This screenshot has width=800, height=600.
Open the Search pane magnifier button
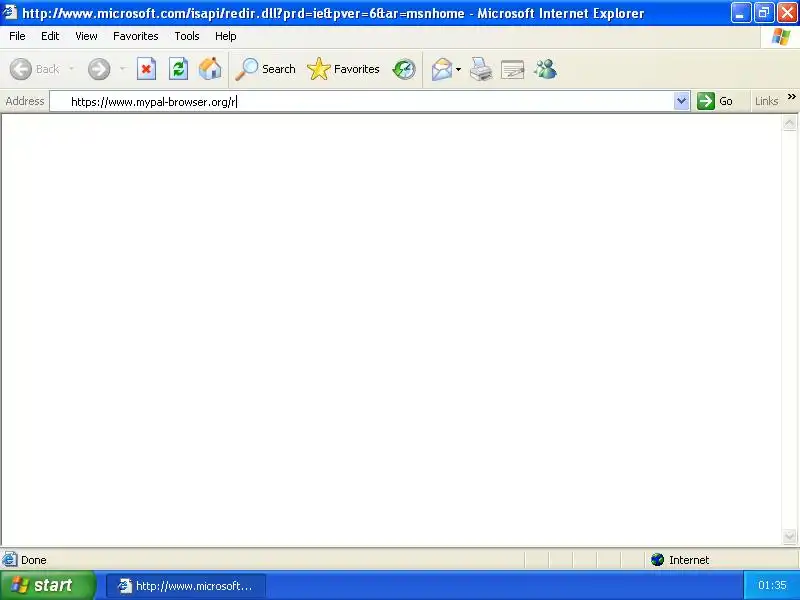tap(265, 69)
